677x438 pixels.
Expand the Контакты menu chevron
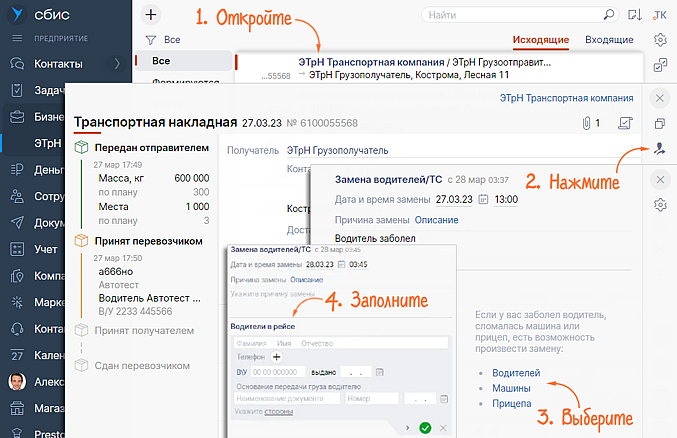117,64
